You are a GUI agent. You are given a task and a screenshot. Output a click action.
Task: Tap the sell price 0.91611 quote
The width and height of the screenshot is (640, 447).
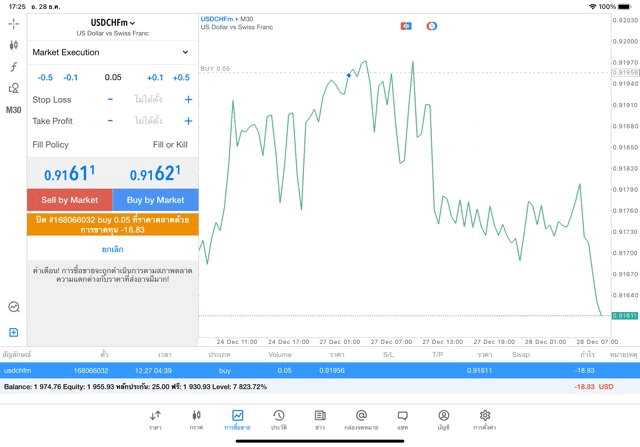70,174
